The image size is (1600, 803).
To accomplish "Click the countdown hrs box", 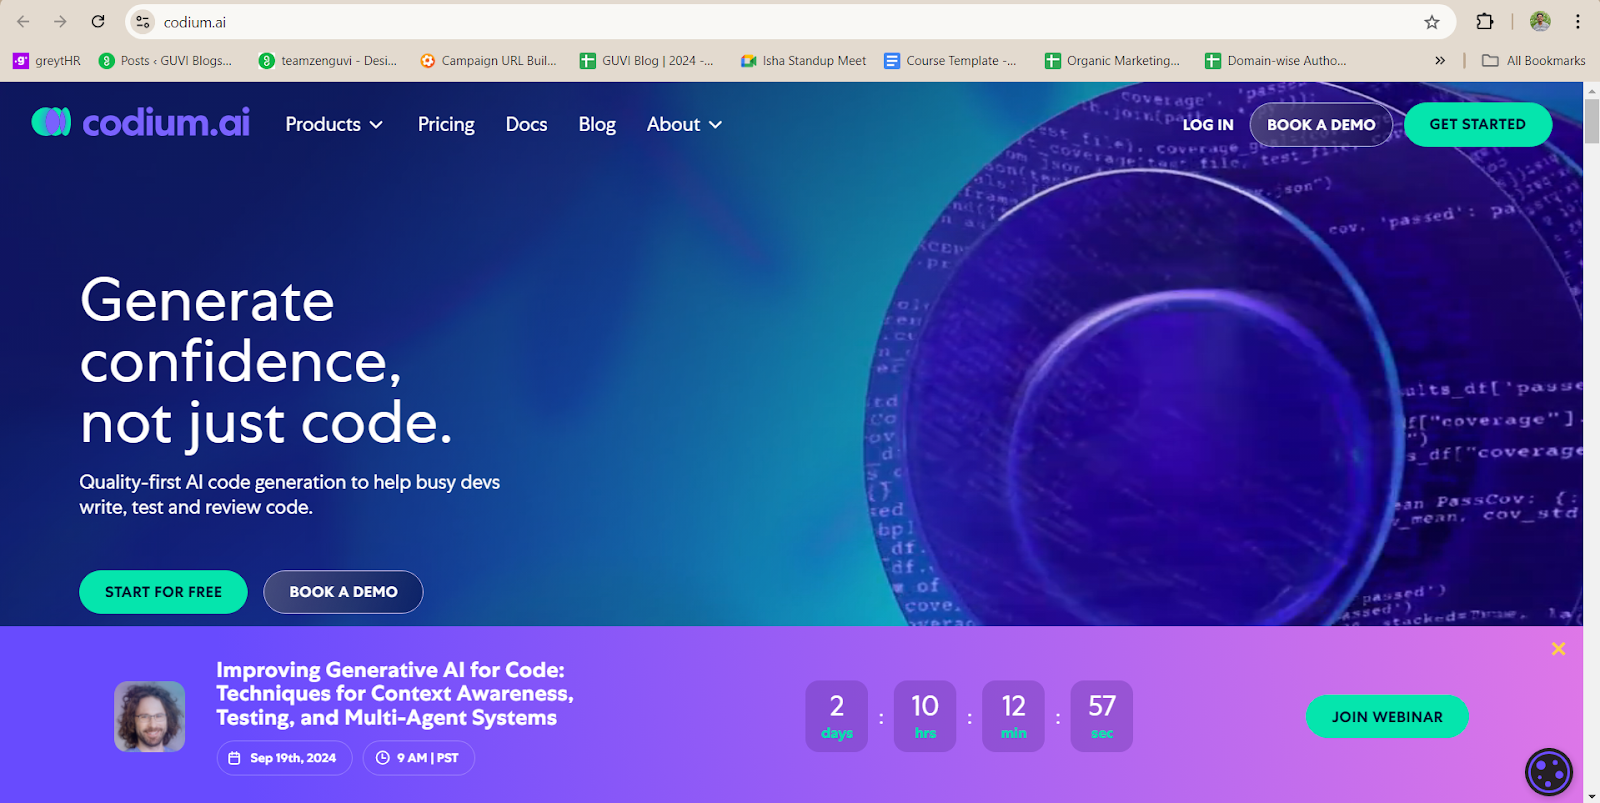I will tap(925, 717).
